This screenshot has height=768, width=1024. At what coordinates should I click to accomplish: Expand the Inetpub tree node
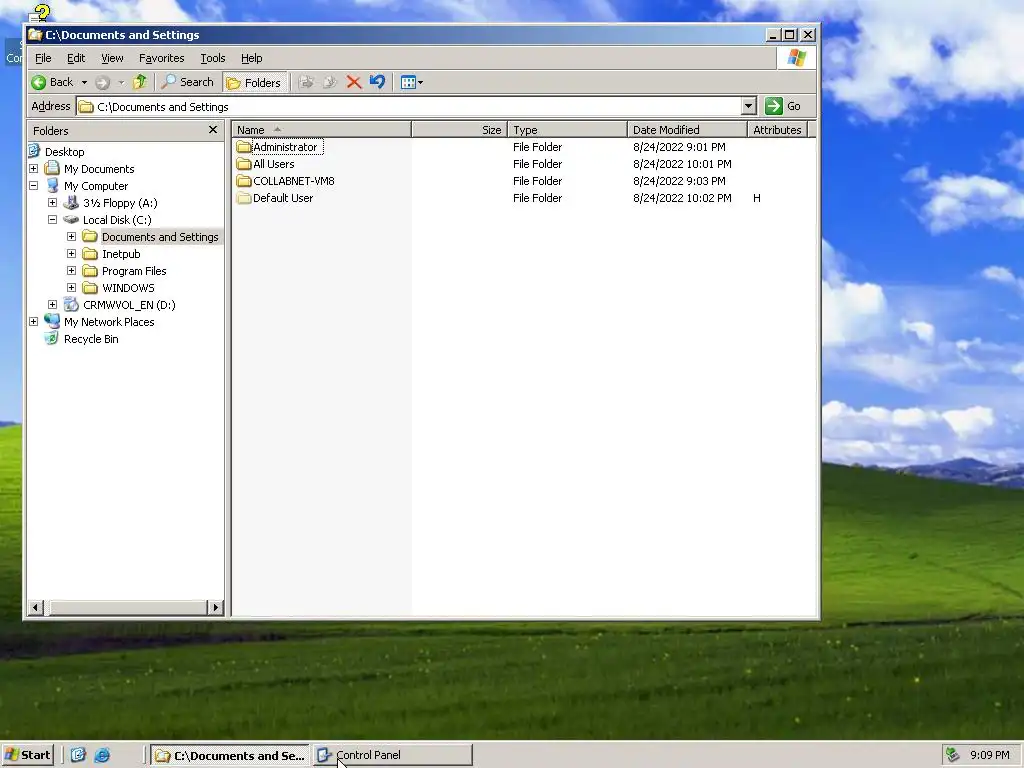pyautogui.click(x=71, y=253)
